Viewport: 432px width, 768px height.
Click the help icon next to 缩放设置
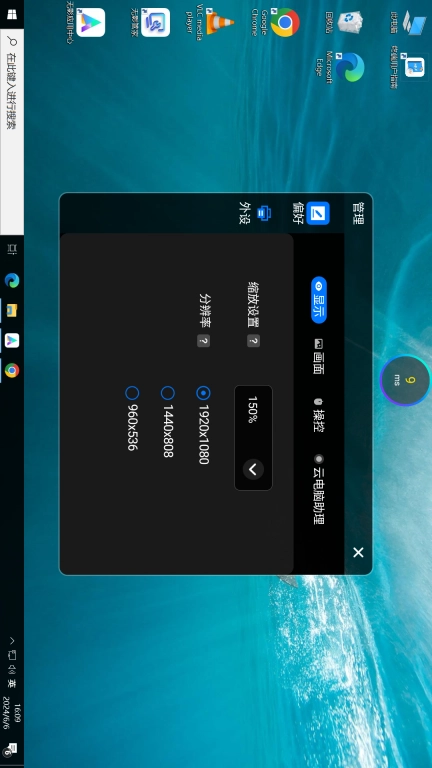click(x=253, y=341)
